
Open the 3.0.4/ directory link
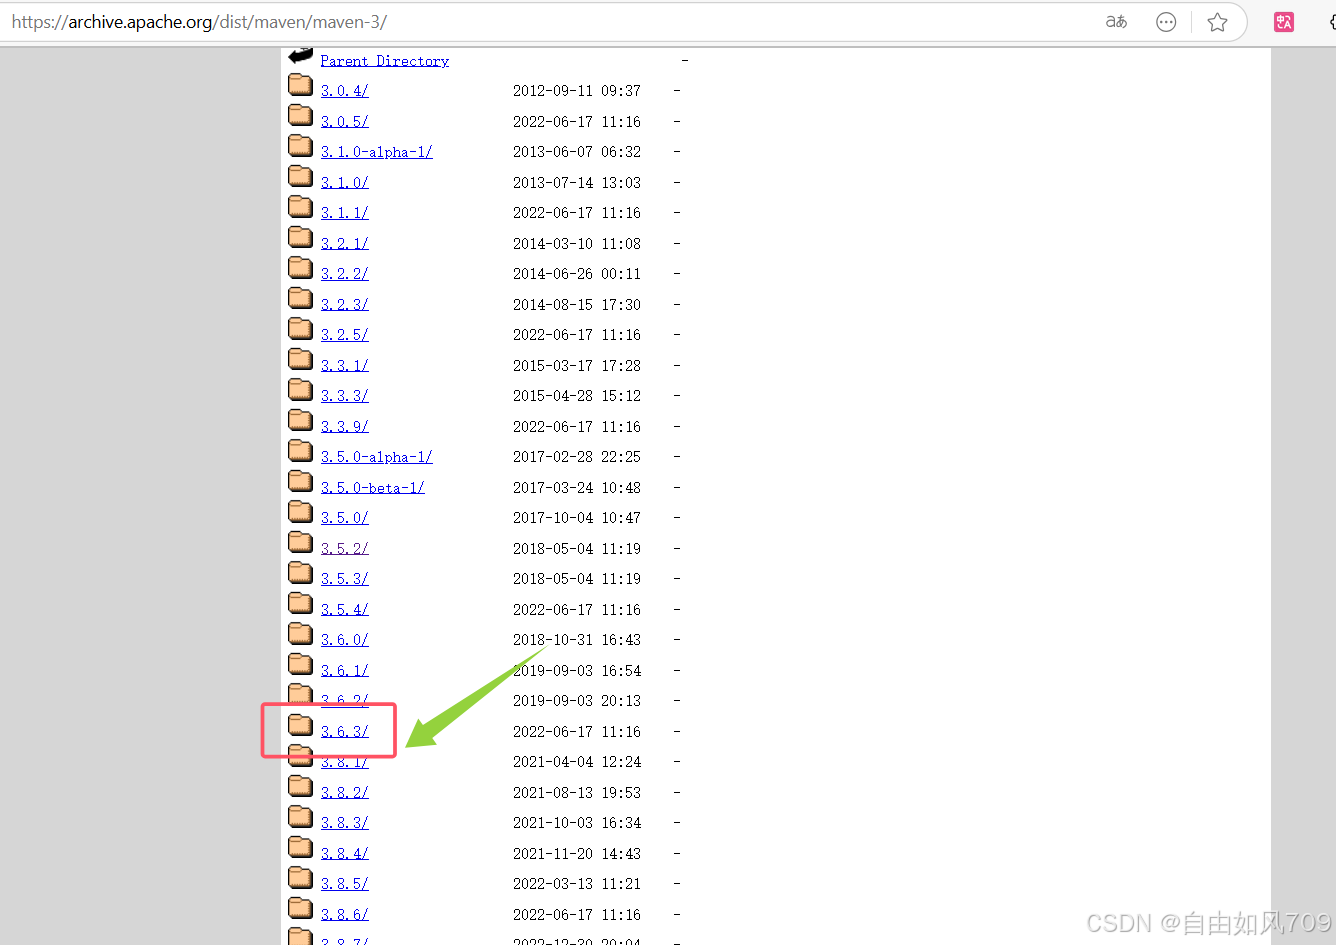pyautogui.click(x=345, y=91)
